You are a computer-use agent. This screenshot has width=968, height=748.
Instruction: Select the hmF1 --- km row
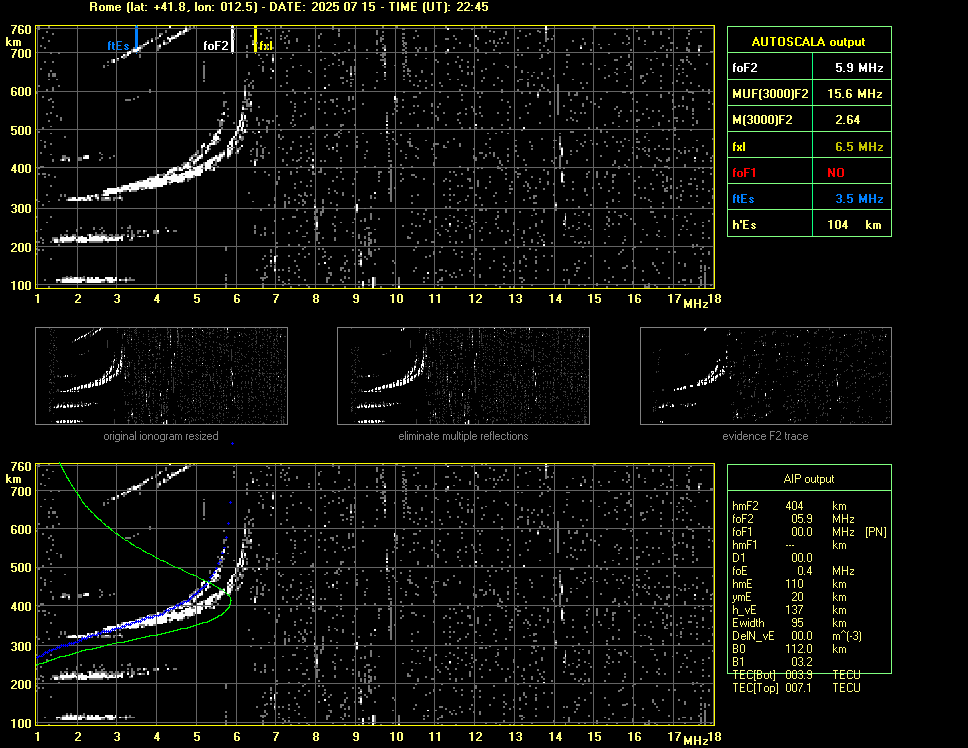(789, 544)
